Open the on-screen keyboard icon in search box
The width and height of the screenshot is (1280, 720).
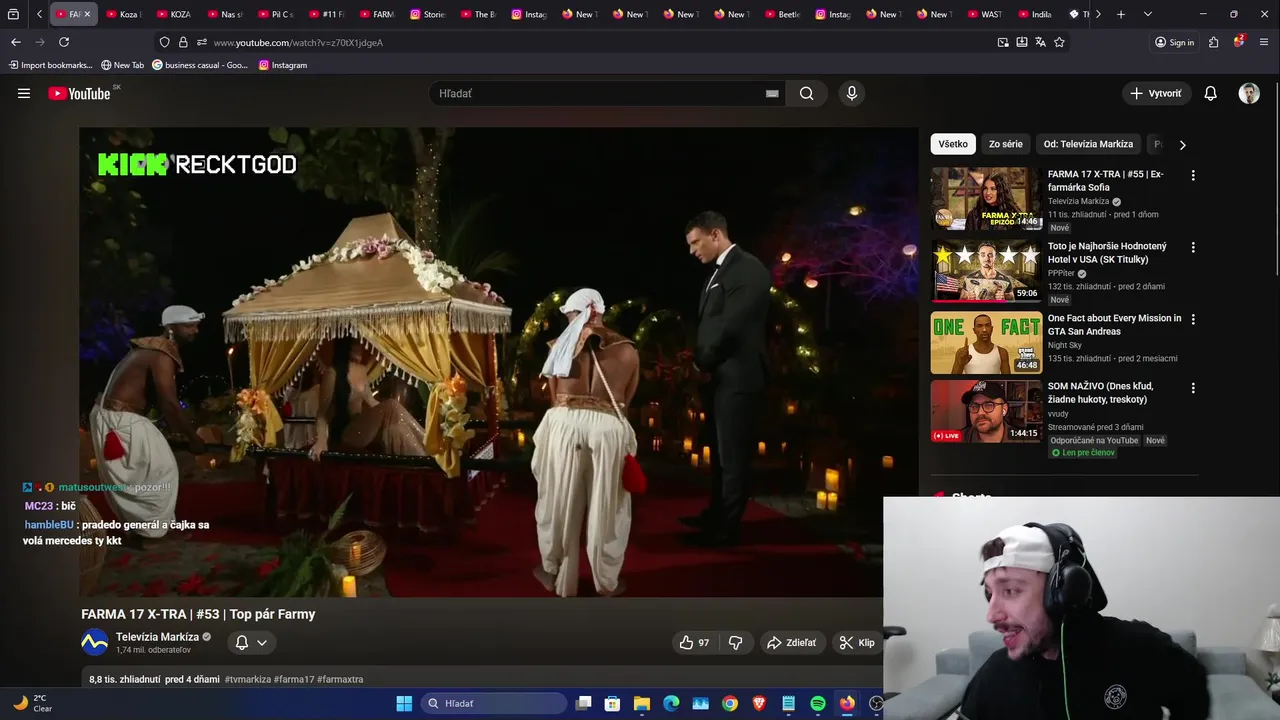pos(772,93)
